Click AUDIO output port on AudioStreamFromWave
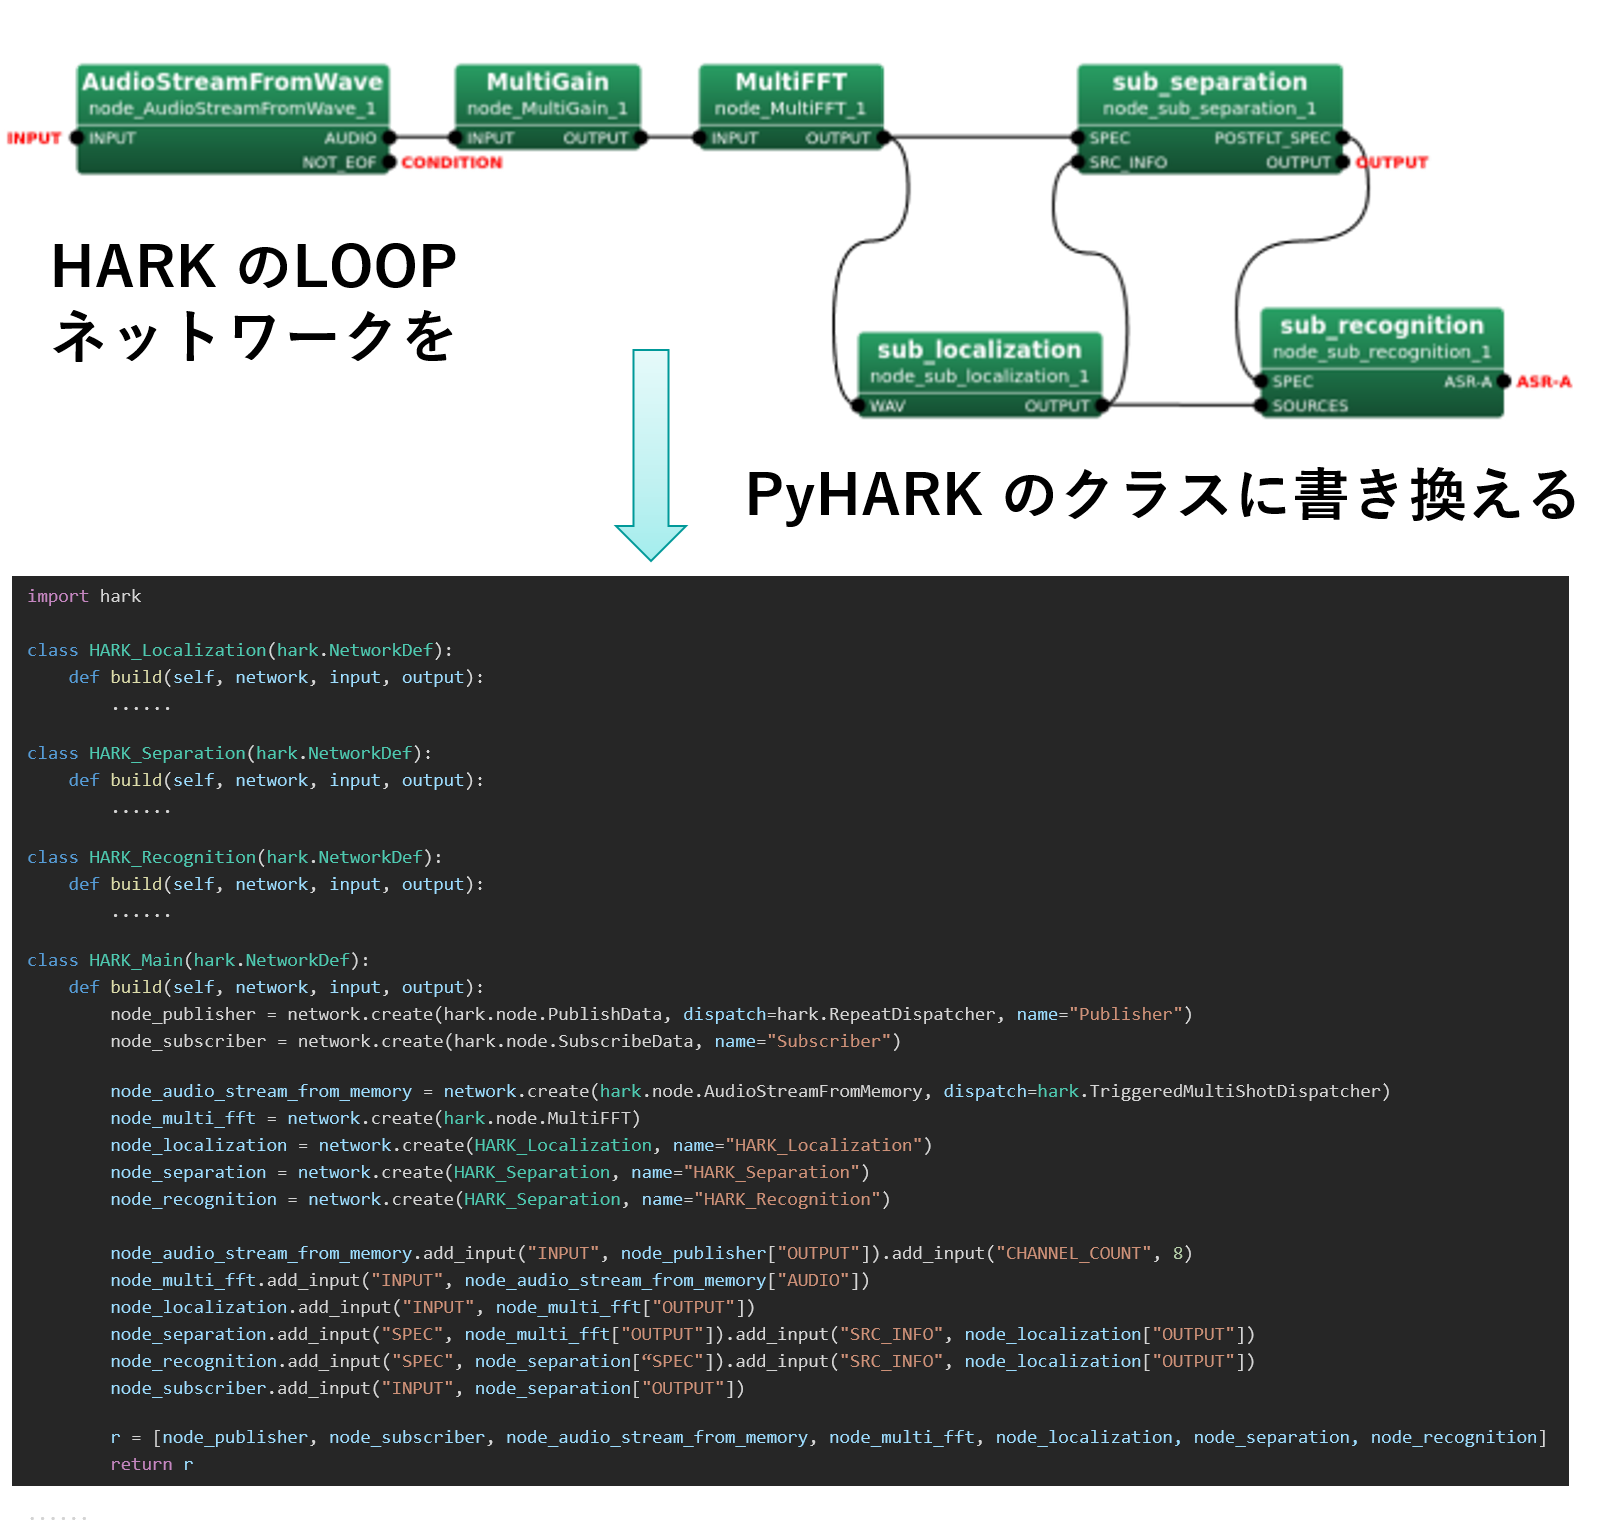Screen dimensions: 1619x1537 [x=390, y=138]
